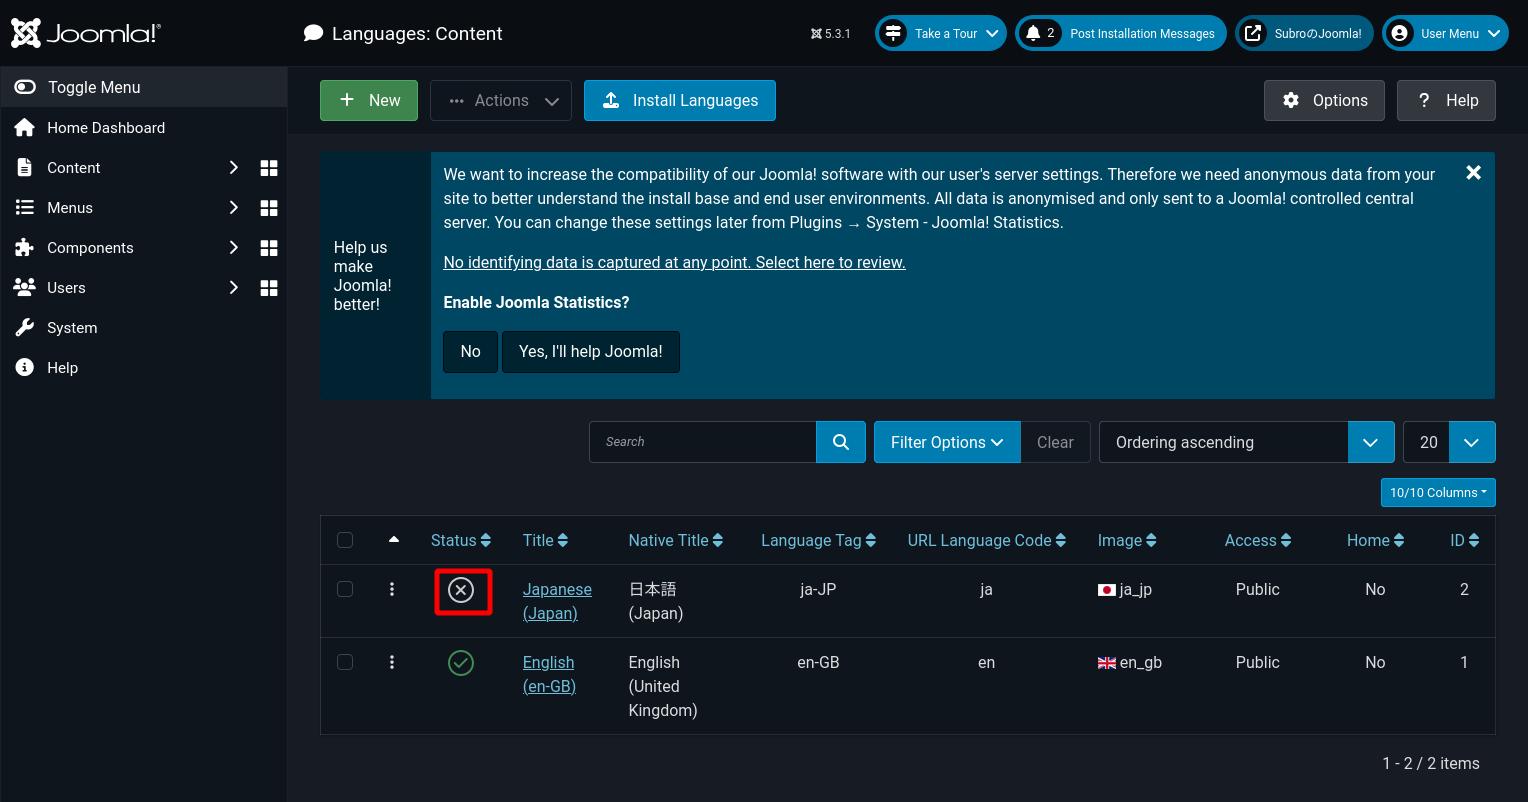Select the English (en-GB) row checkbox
Screen dimensions: 1528x802
(x=345, y=662)
